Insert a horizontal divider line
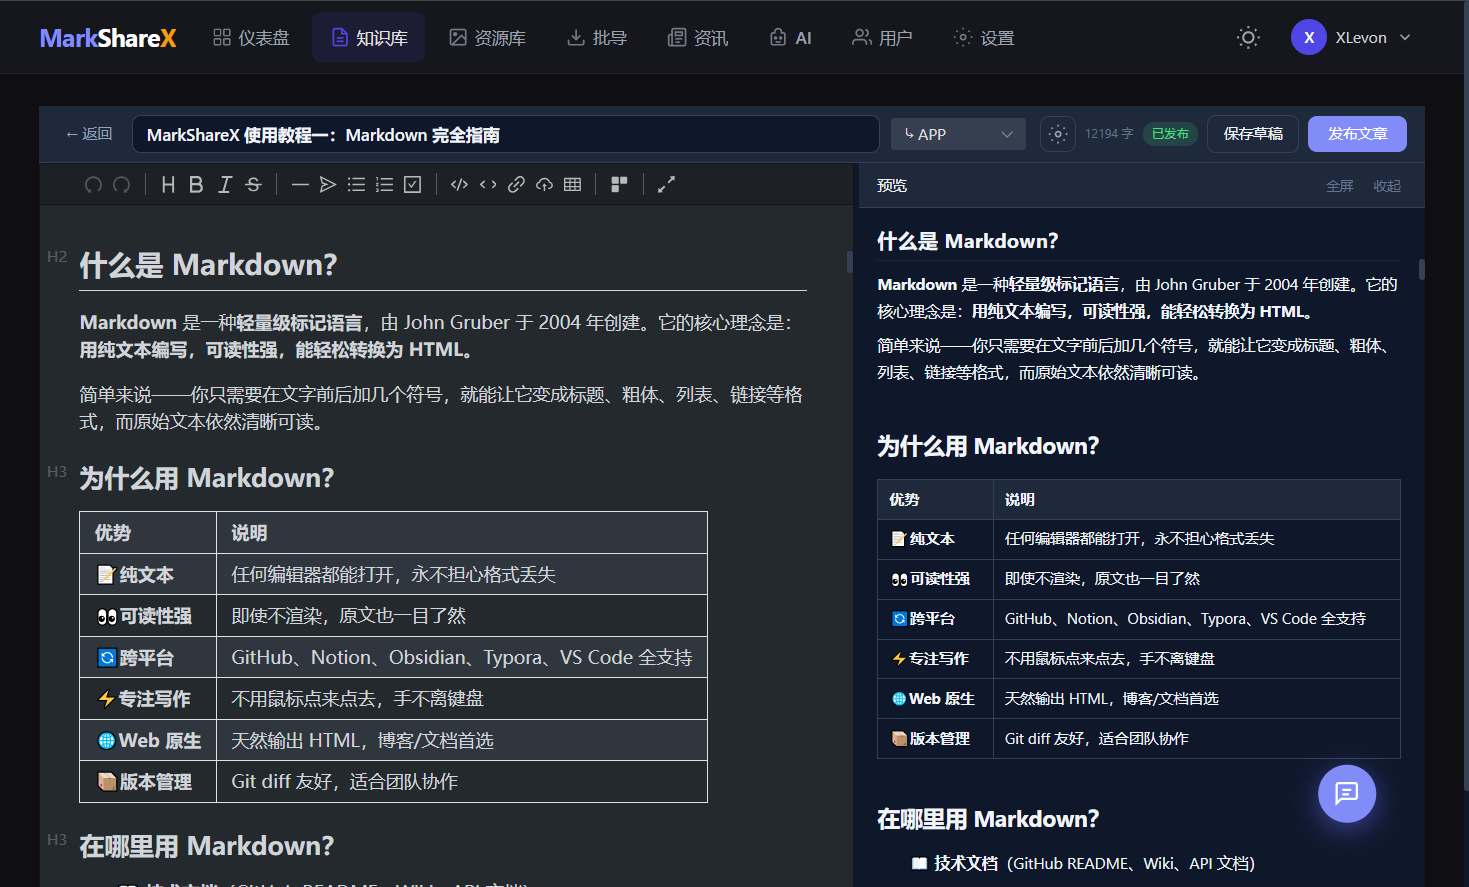The height and width of the screenshot is (887, 1469). (x=300, y=184)
